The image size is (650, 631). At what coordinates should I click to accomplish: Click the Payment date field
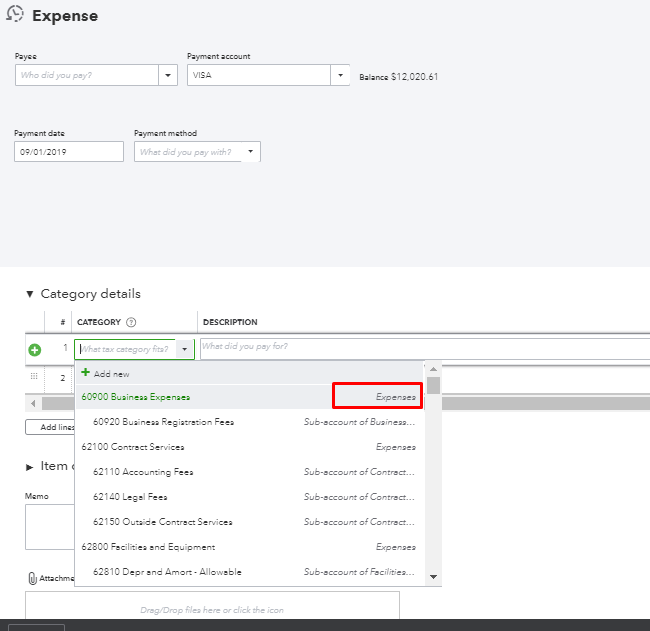tap(69, 152)
